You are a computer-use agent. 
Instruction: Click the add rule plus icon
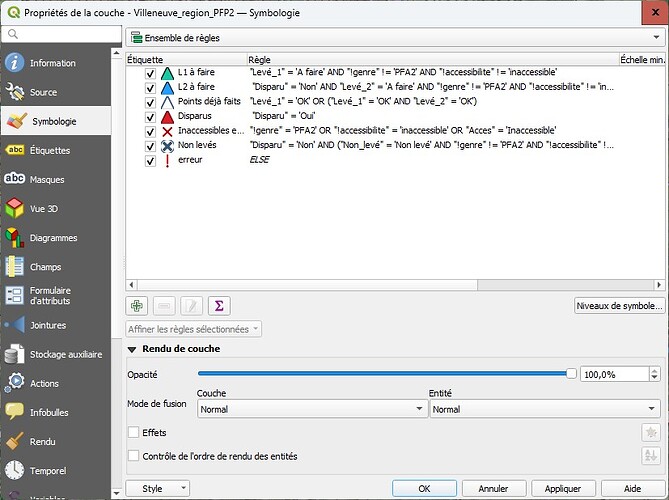[137, 306]
